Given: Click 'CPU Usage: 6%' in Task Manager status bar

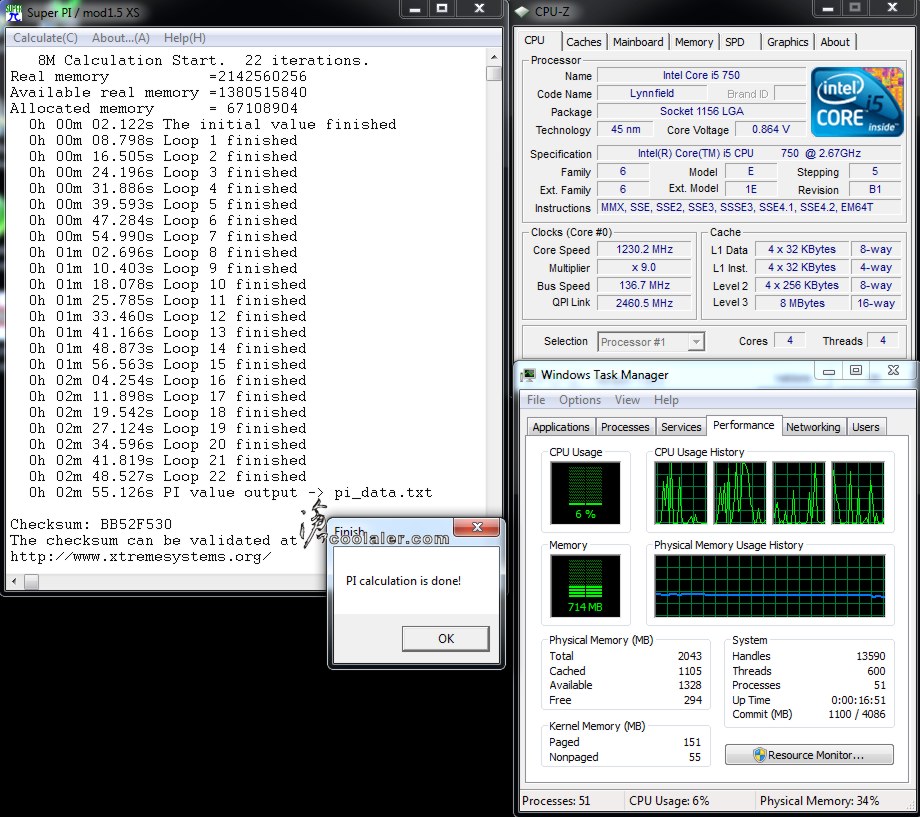Looking at the screenshot, I should click(669, 801).
